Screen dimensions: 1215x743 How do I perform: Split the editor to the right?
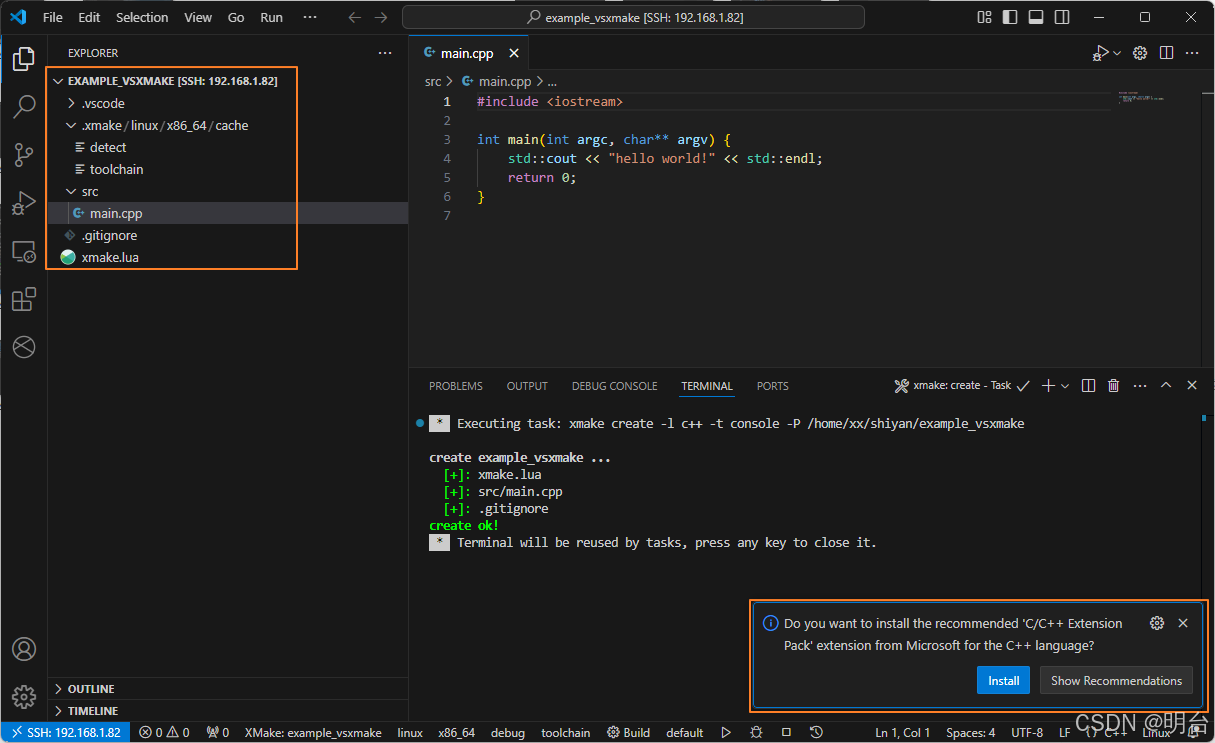pyautogui.click(x=1166, y=53)
